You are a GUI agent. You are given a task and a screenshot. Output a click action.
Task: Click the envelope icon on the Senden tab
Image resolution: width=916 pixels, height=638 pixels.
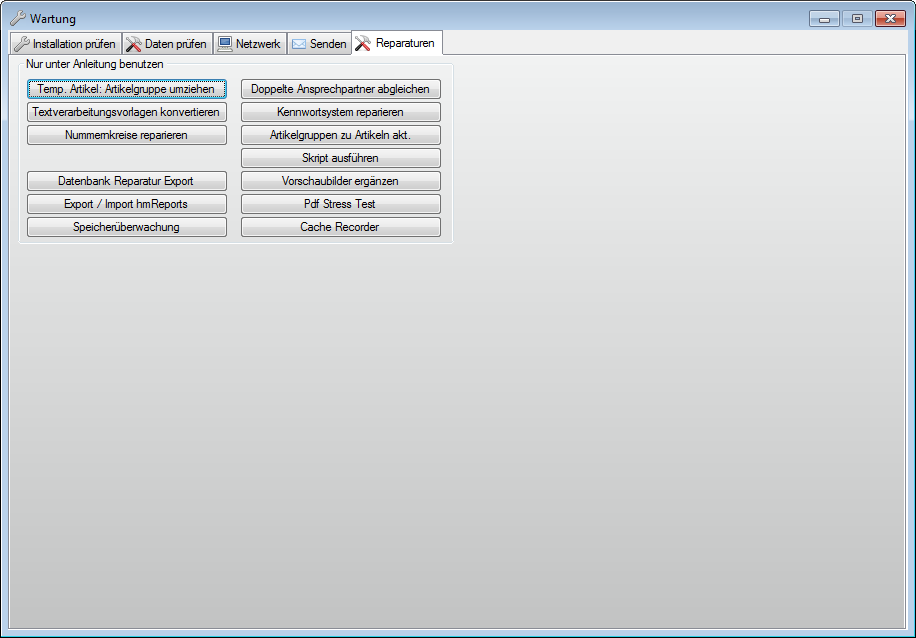(299, 44)
